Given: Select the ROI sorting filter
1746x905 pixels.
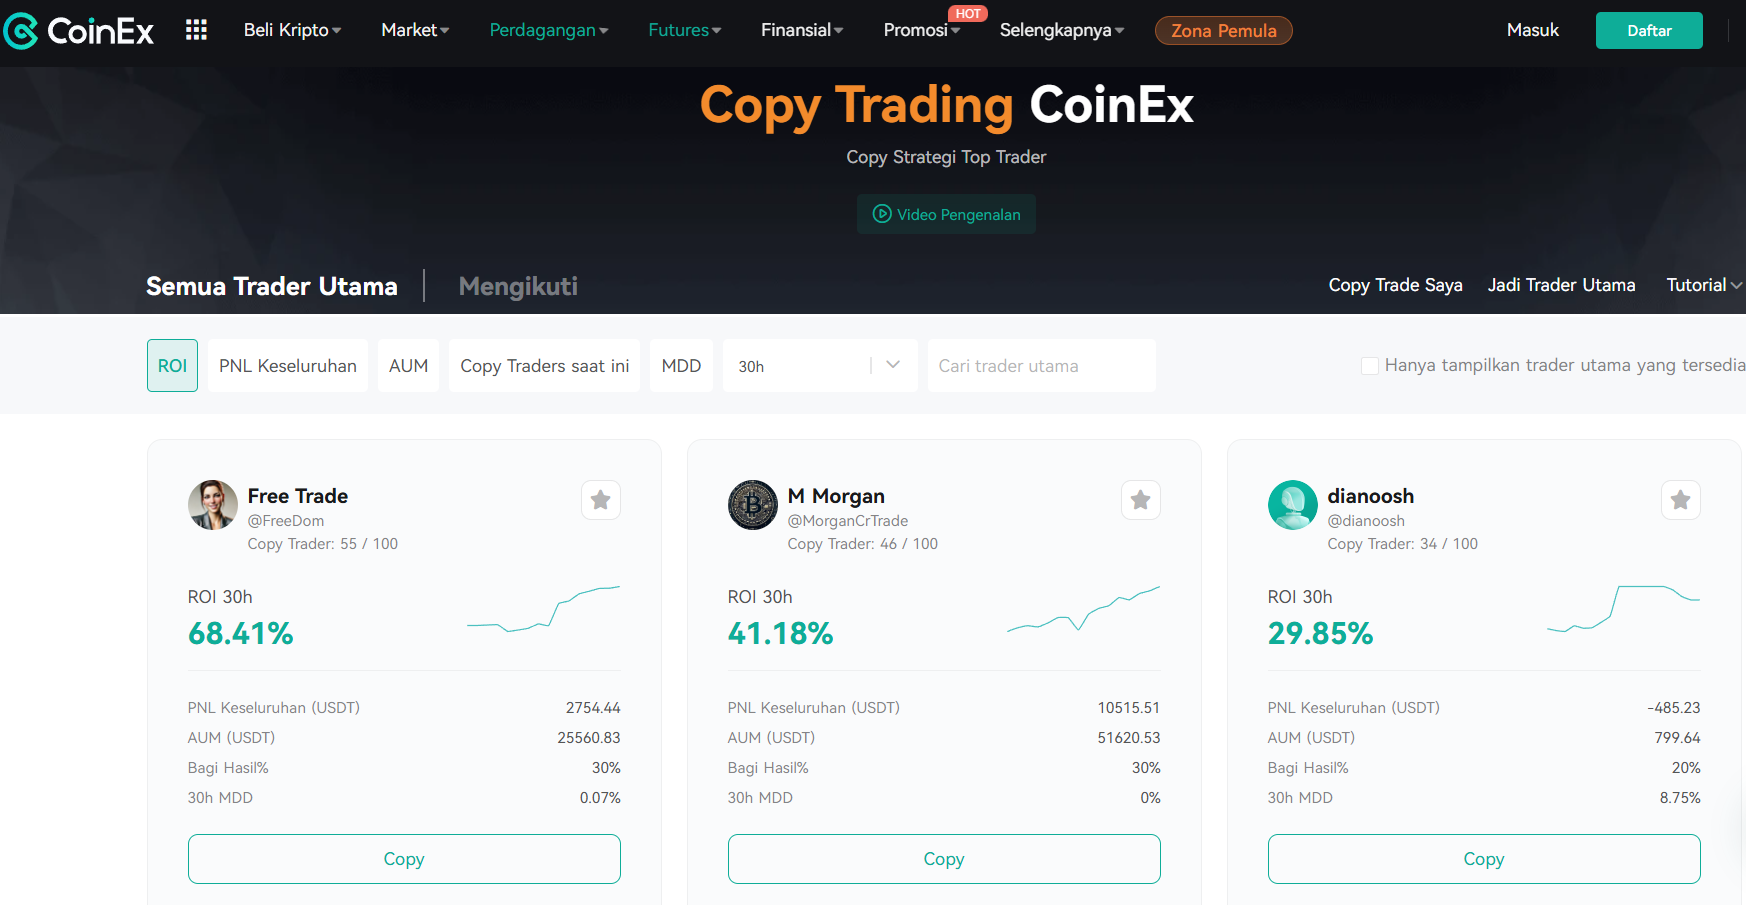Looking at the screenshot, I should pos(171,365).
